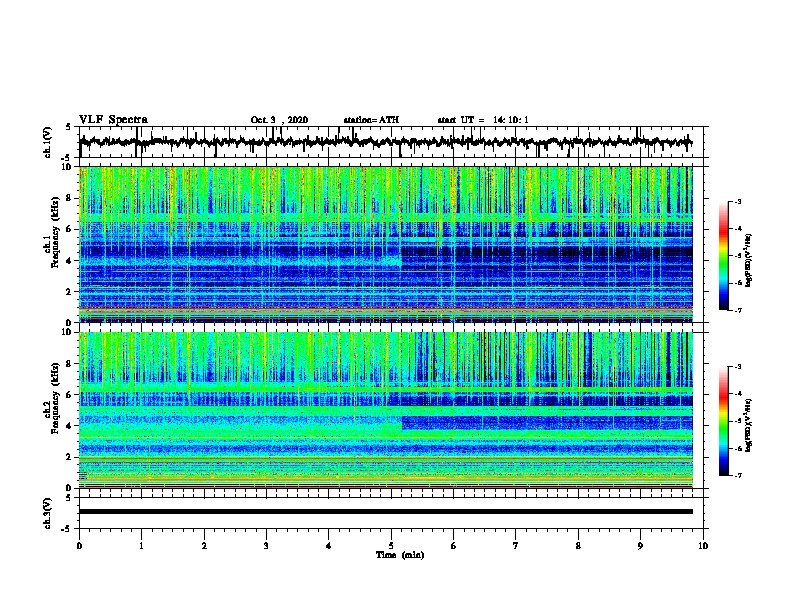The width and height of the screenshot is (792, 612).
Task: Click time axis tick label "9"
Action: tap(640, 545)
